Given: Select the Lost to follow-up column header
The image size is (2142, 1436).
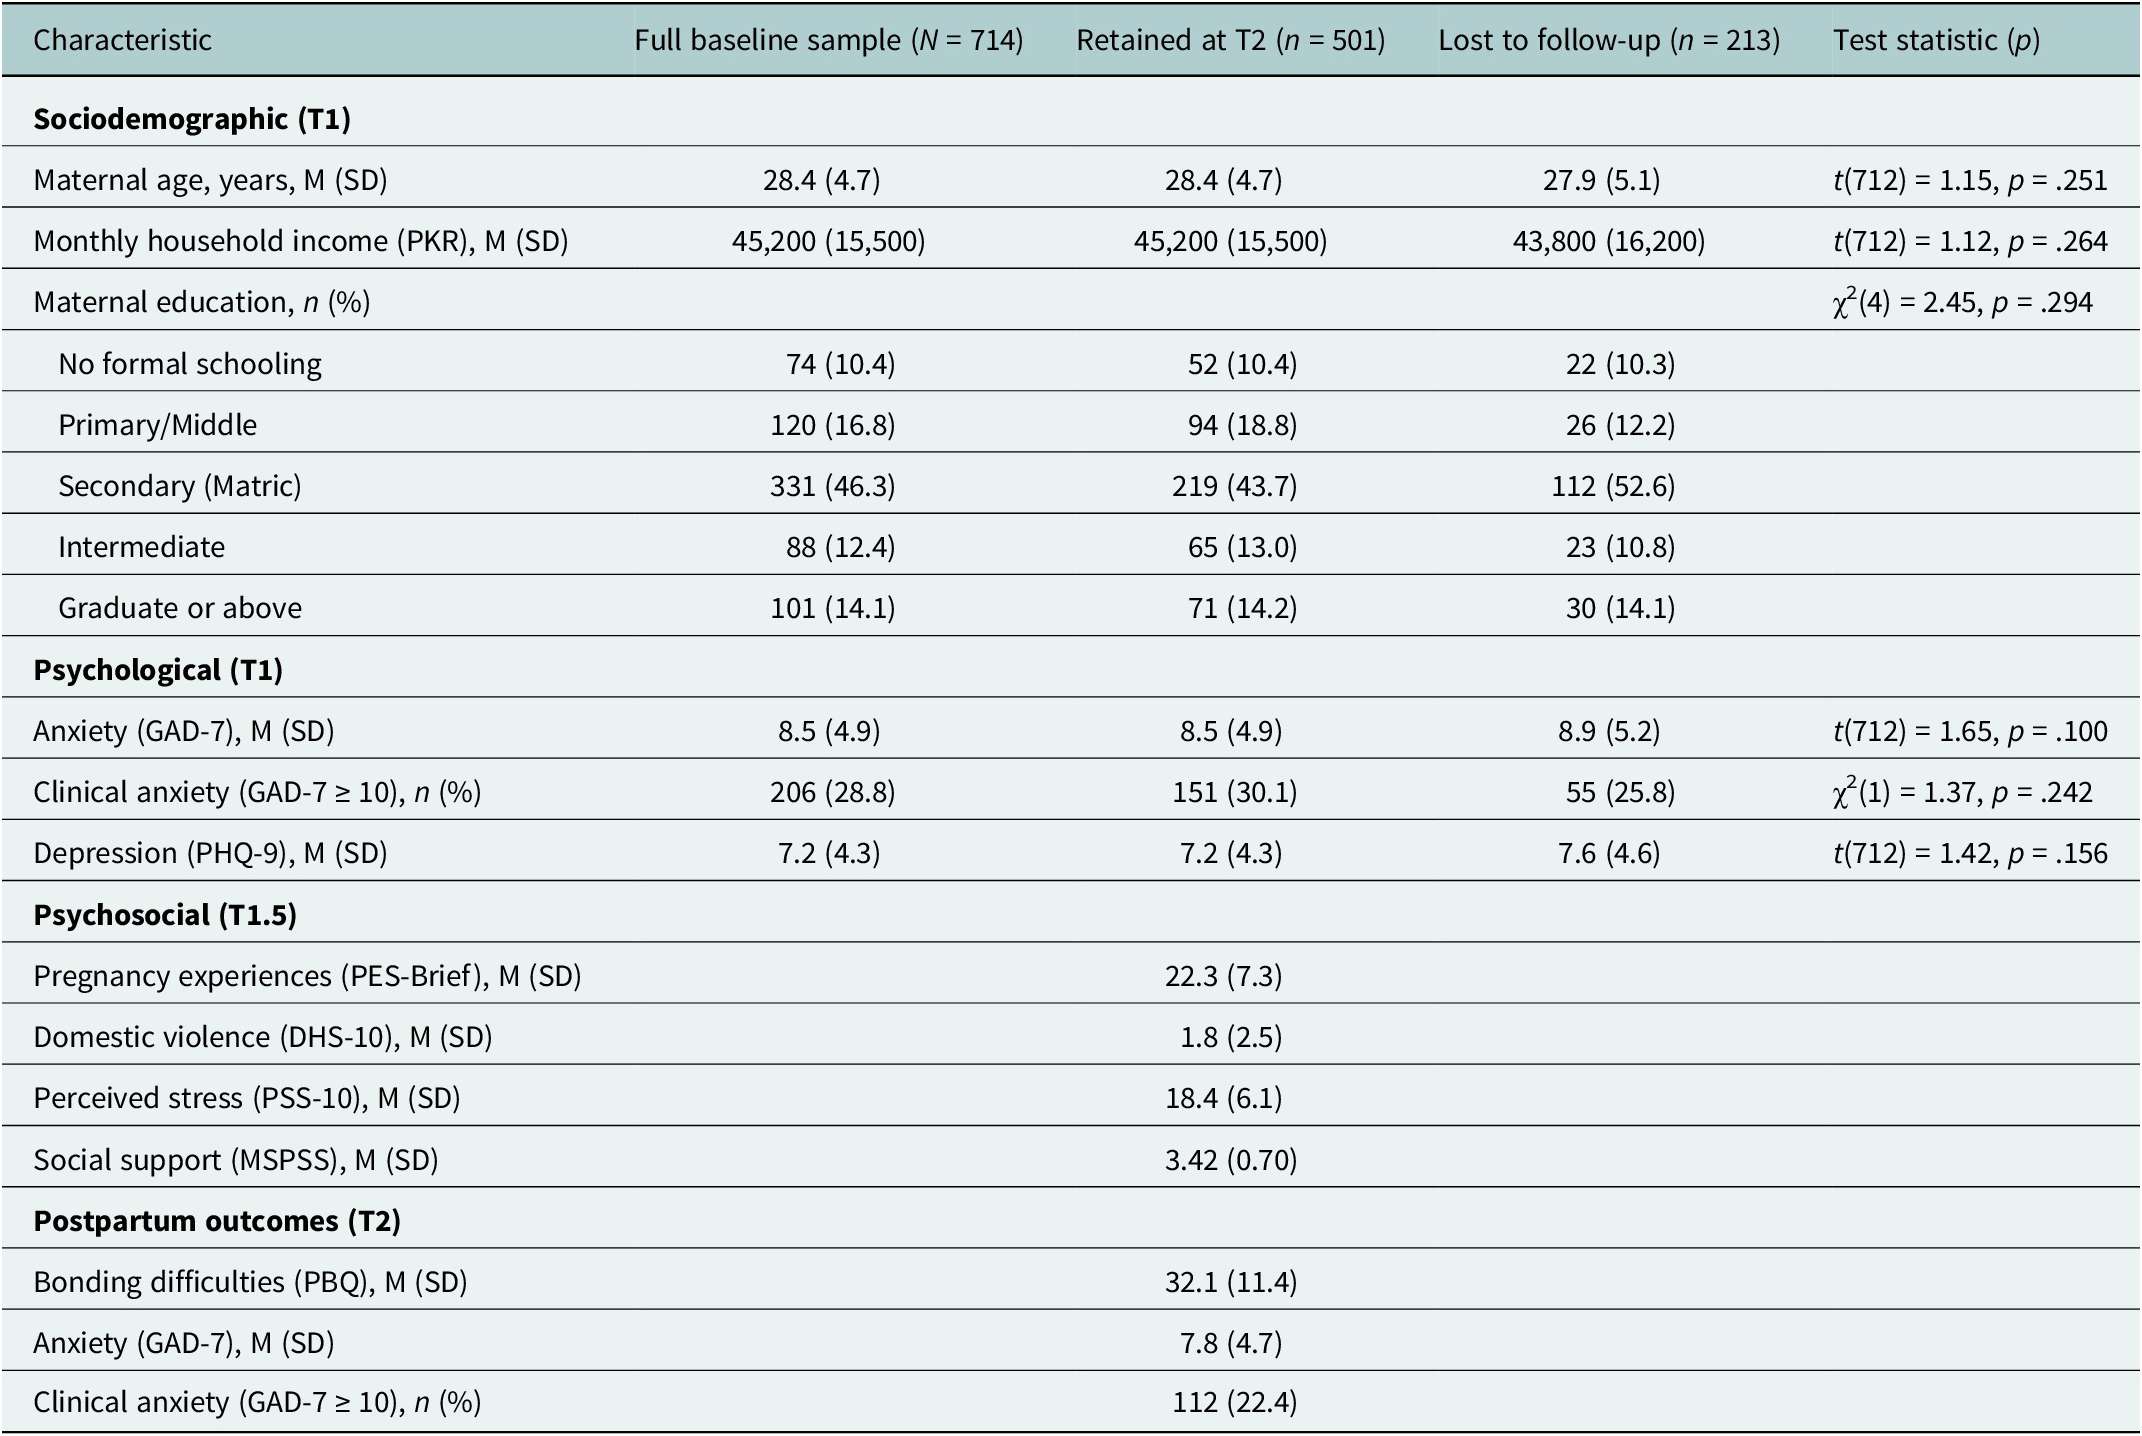Looking at the screenshot, I should [1609, 40].
